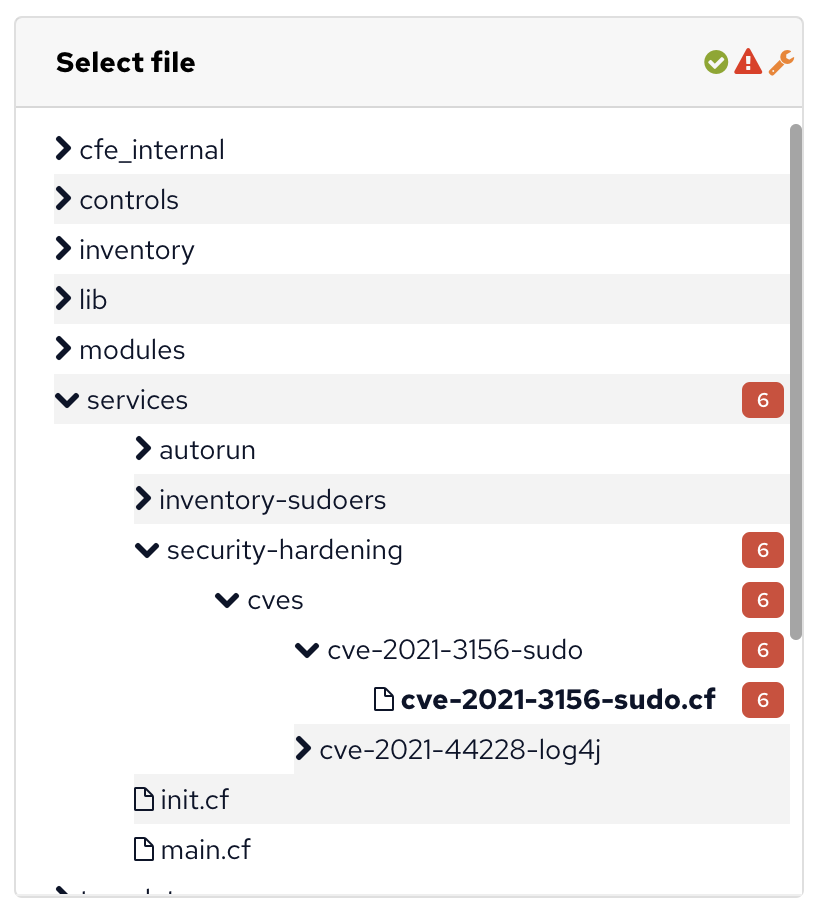The height and width of the screenshot is (918, 820).
Task: Expand the cve-2021-44228-log4j folder
Action: click(303, 749)
